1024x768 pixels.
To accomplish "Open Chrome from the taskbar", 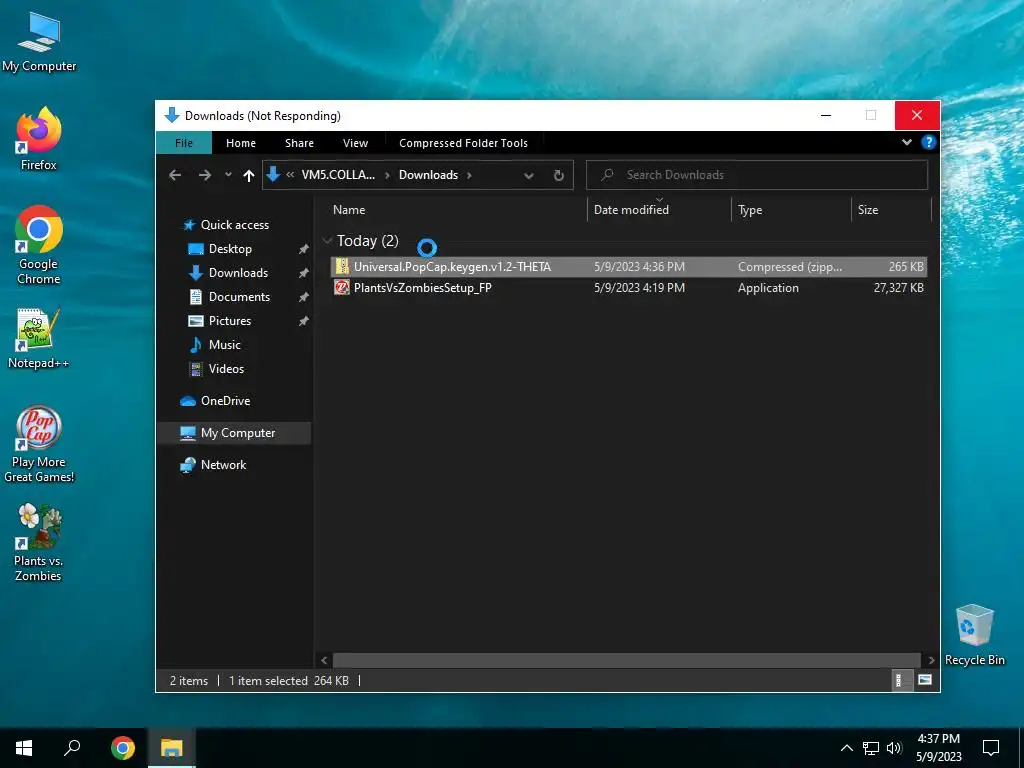I will (123, 748).
